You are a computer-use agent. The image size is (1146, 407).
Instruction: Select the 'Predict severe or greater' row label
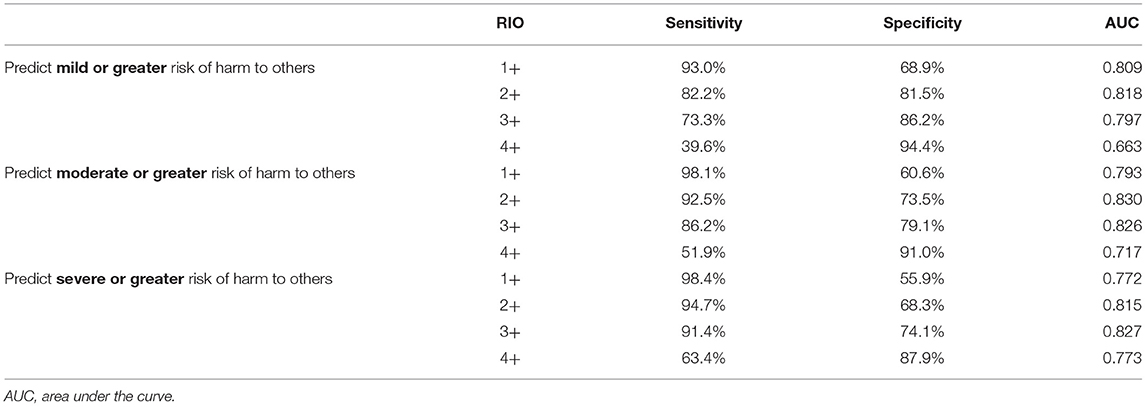[170, 278]
